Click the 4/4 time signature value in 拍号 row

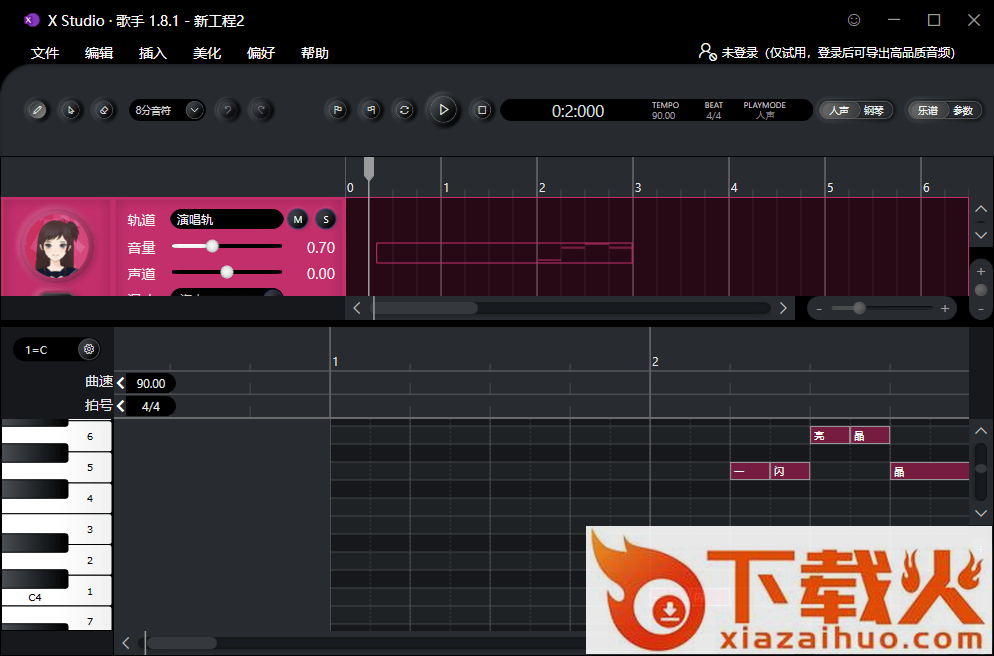[x=151, y=406]
